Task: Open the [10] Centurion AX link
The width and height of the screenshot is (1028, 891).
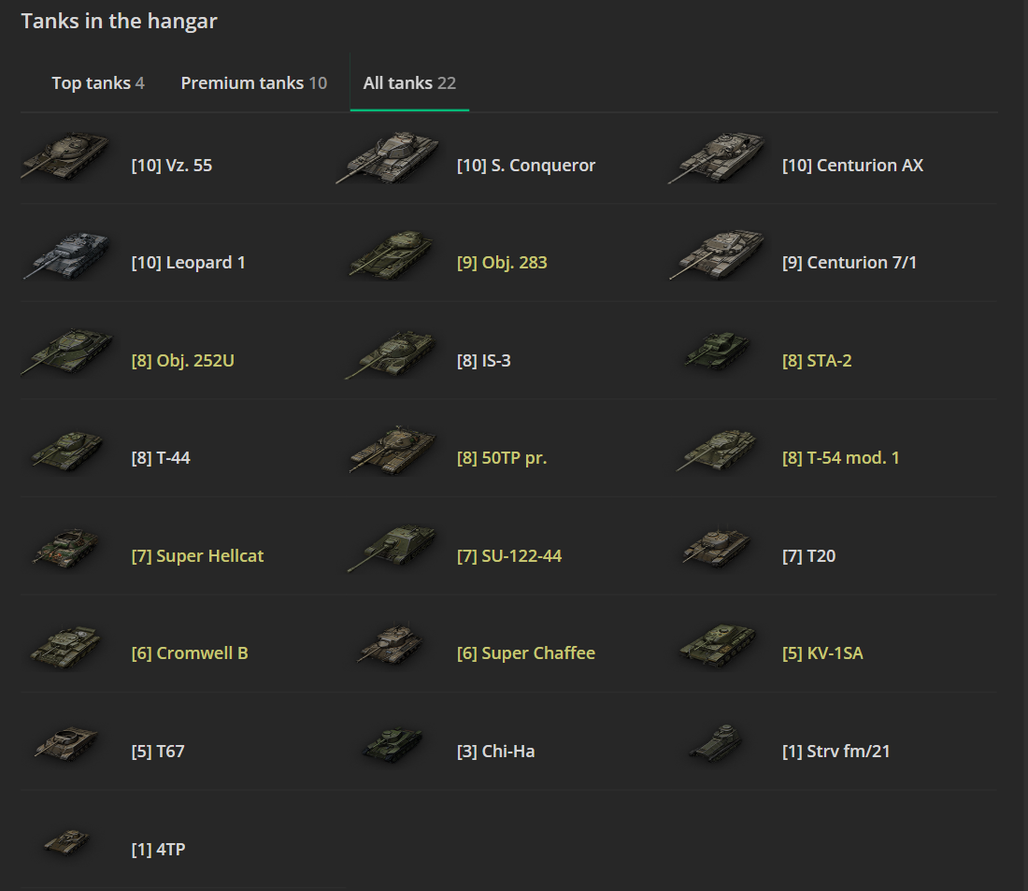Action: click(x=852, y=165)
